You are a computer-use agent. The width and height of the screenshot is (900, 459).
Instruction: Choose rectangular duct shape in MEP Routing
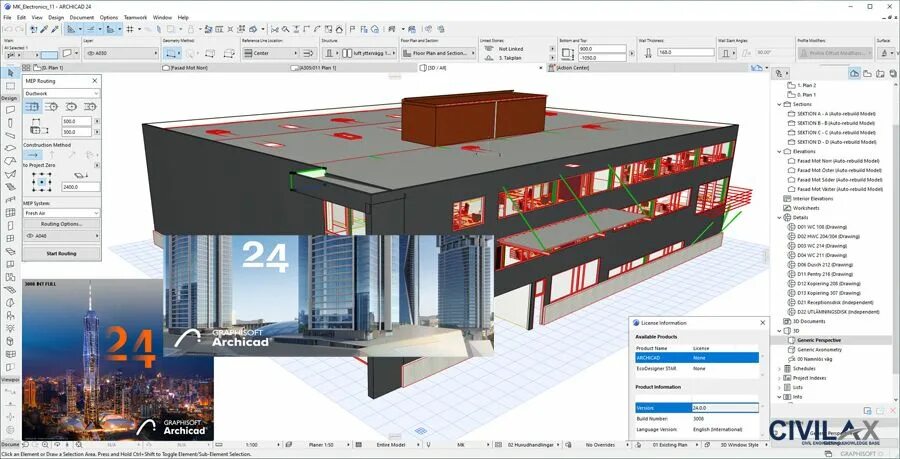pyautogui.click(x=33, y=107)
